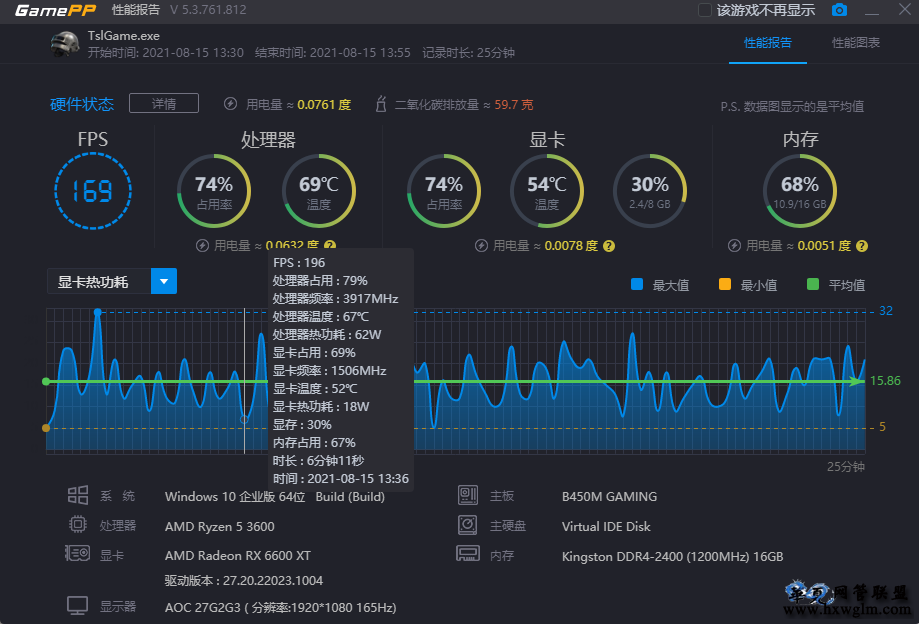Screen dimensions: 919x624
Task: Open the 显卡热功耗 dropdown arrow
Action: click(164, 281)
